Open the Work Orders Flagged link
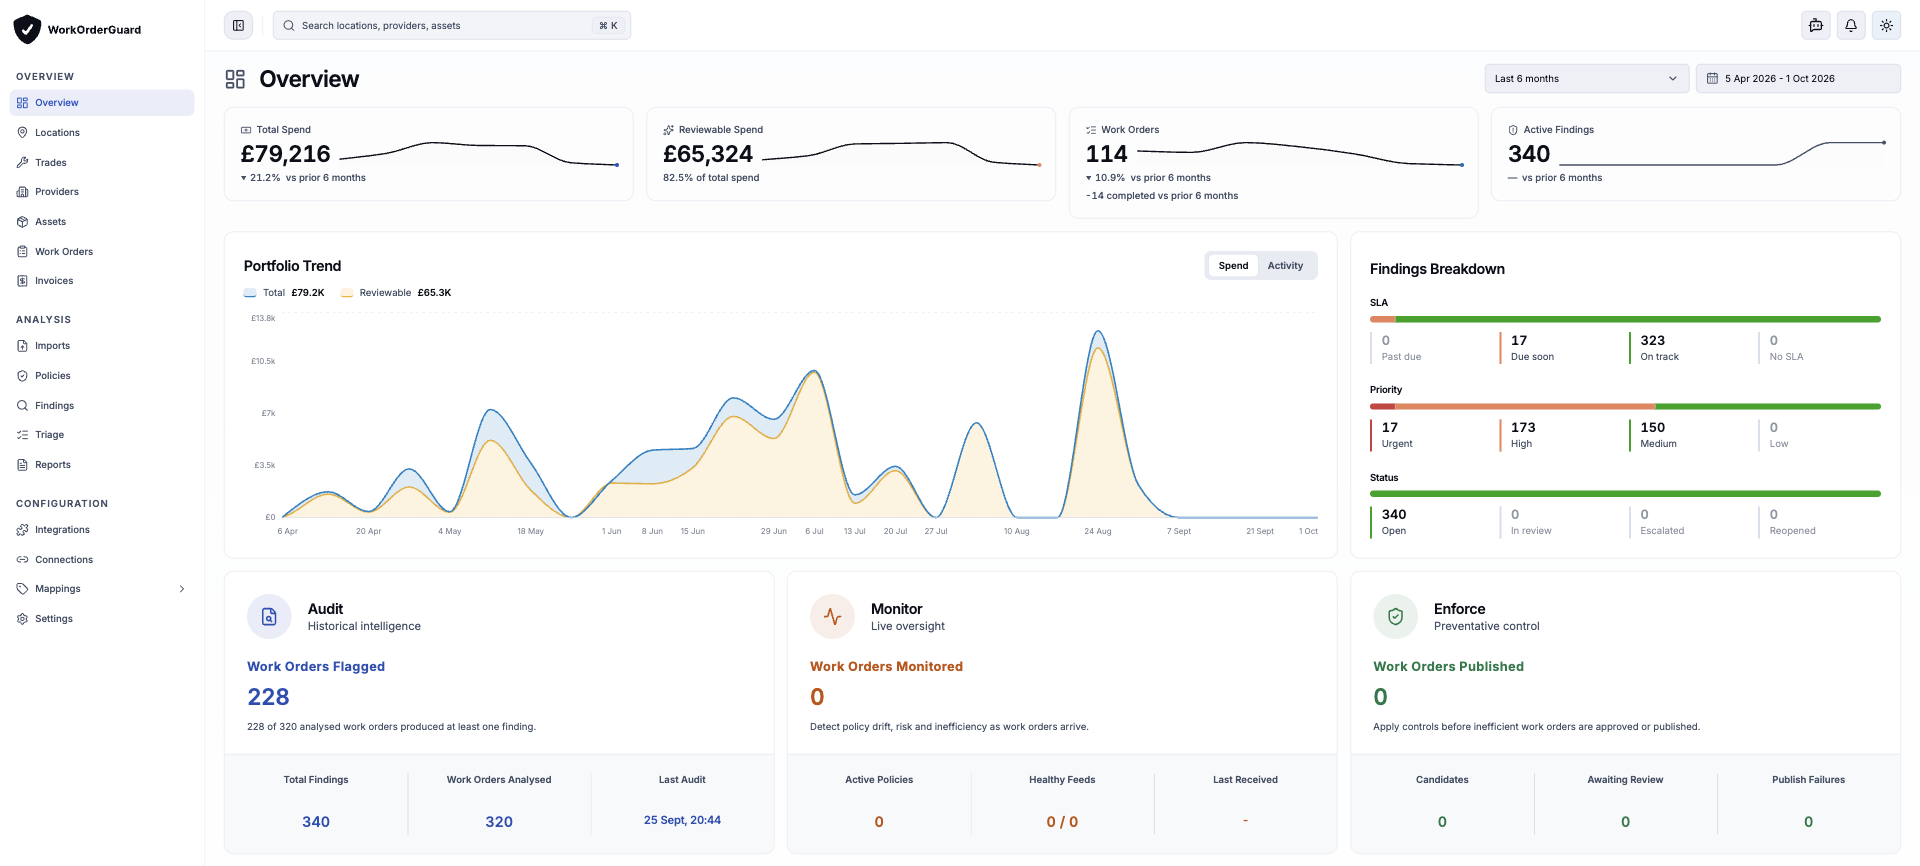The image size is (1920, 866). (x=316, y=667)
